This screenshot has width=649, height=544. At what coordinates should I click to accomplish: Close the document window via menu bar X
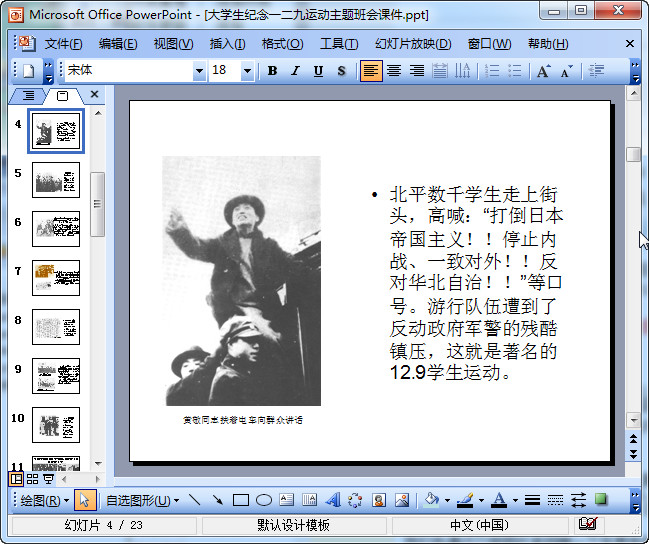click(630, 43)
